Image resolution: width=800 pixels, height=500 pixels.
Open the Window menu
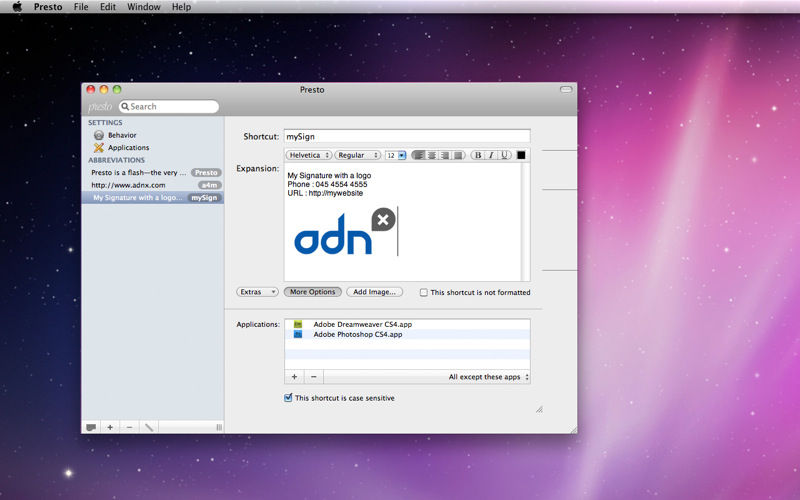tap(143, 7)
